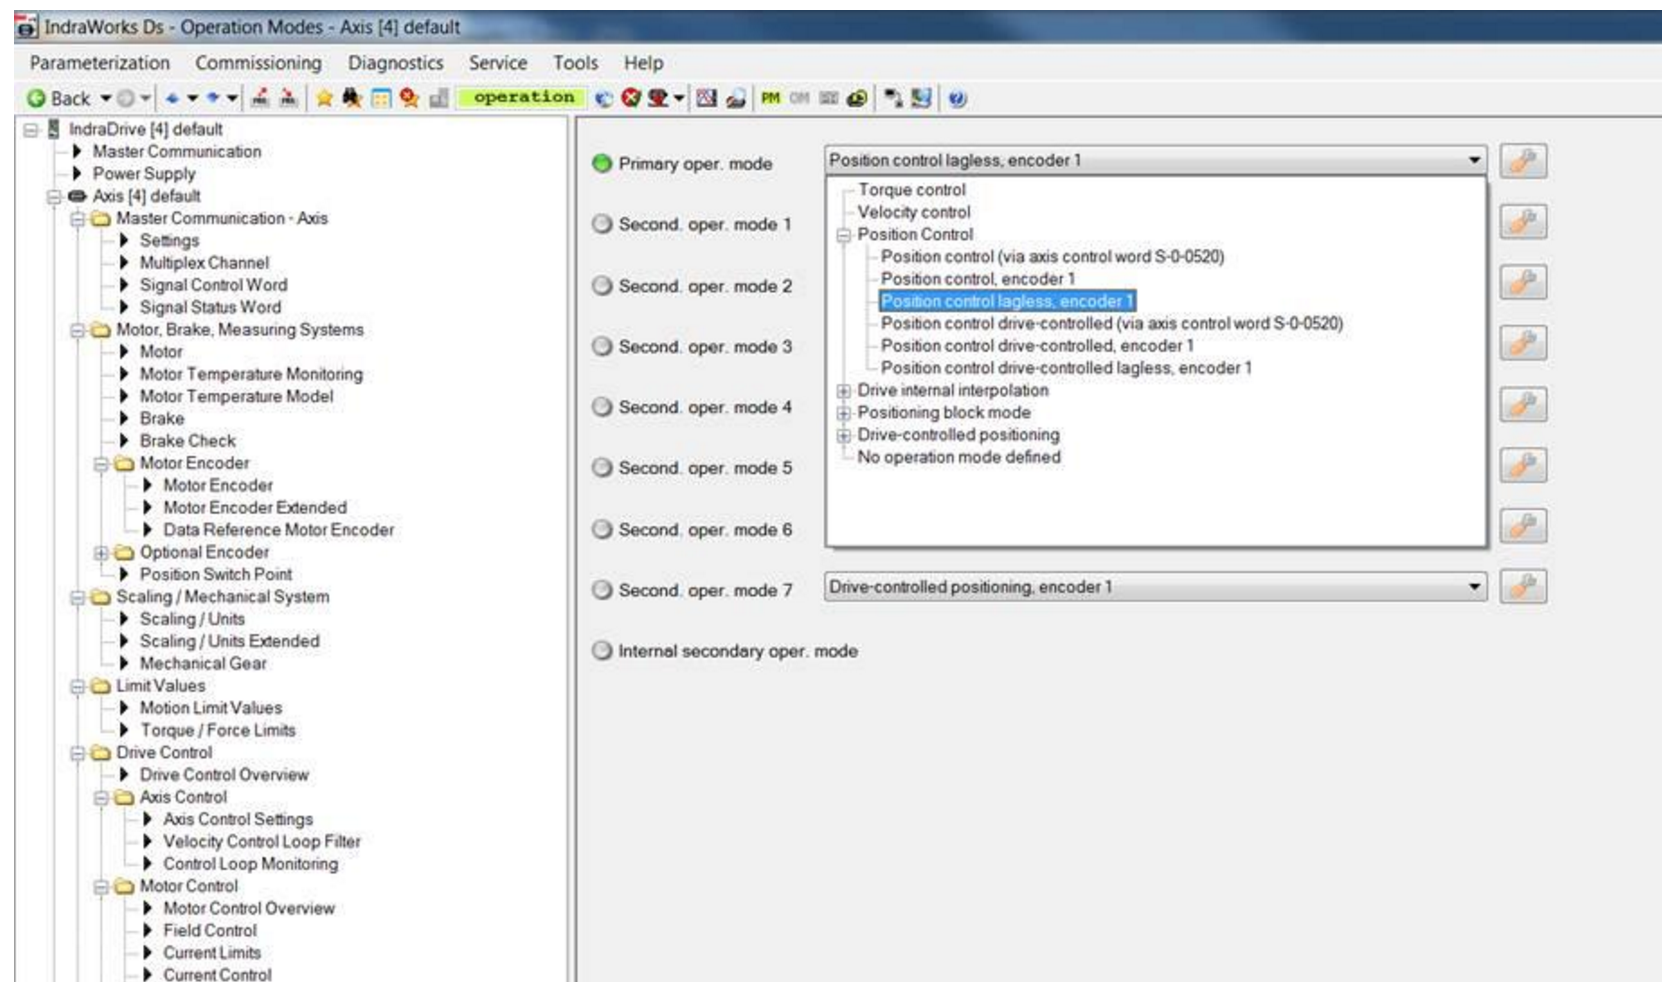
Task: Expand the 'Drive internal interpolation' list node
Action: coord(844,391)
